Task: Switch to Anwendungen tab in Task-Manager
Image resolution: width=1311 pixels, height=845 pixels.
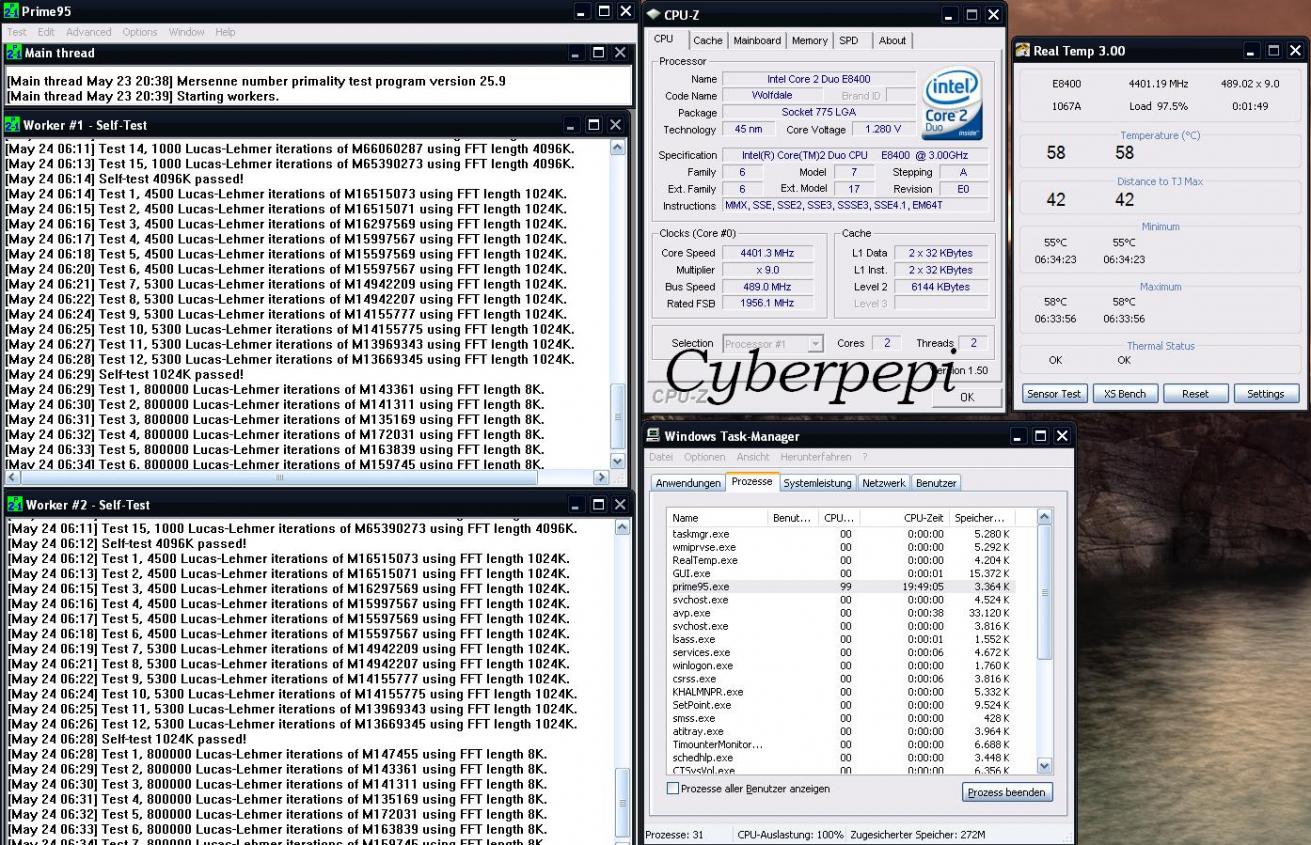Action: pyautogui.click(x=688, y=483)
